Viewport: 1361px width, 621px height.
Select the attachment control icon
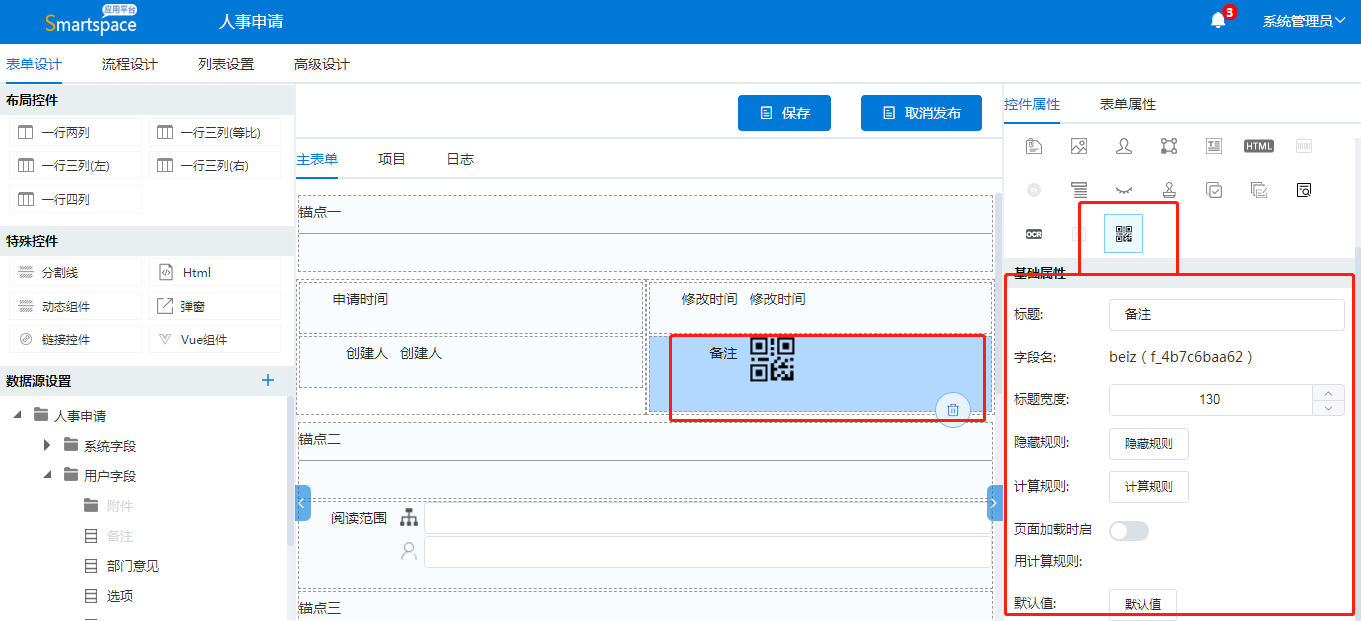coord(1034,146)
